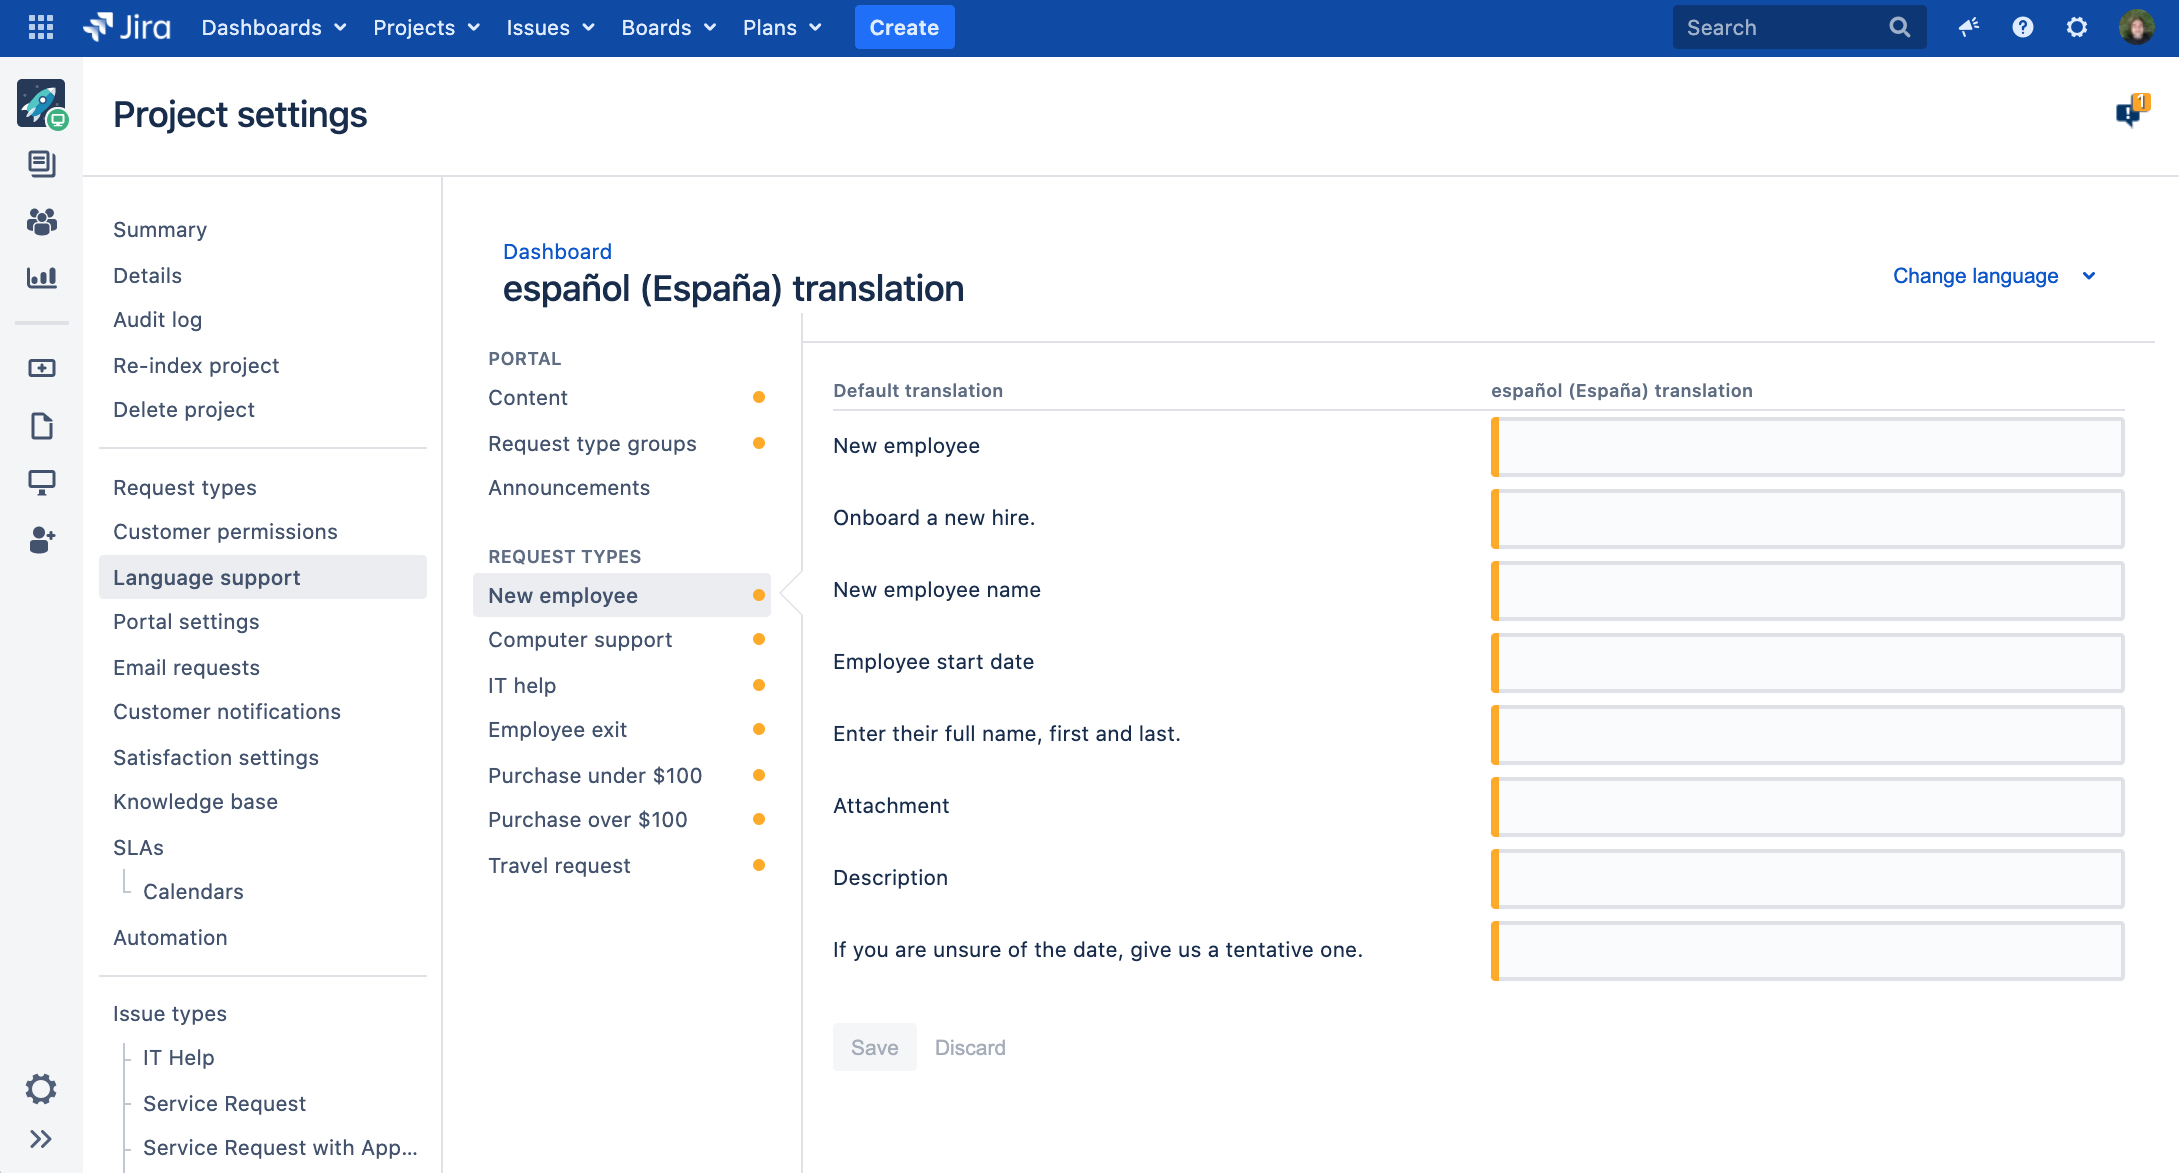Screen dimensions: 2179x1173
Task: Select Computer support request type
Action: 580,640
